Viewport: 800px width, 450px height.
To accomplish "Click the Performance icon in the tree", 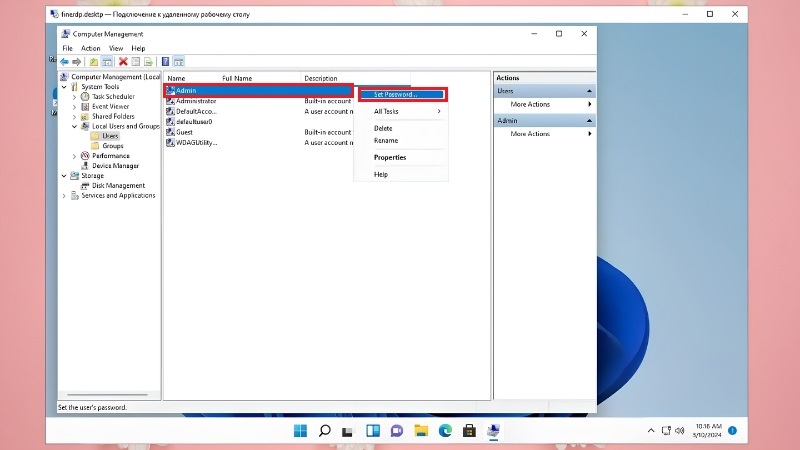I will (x=85, y=156).
